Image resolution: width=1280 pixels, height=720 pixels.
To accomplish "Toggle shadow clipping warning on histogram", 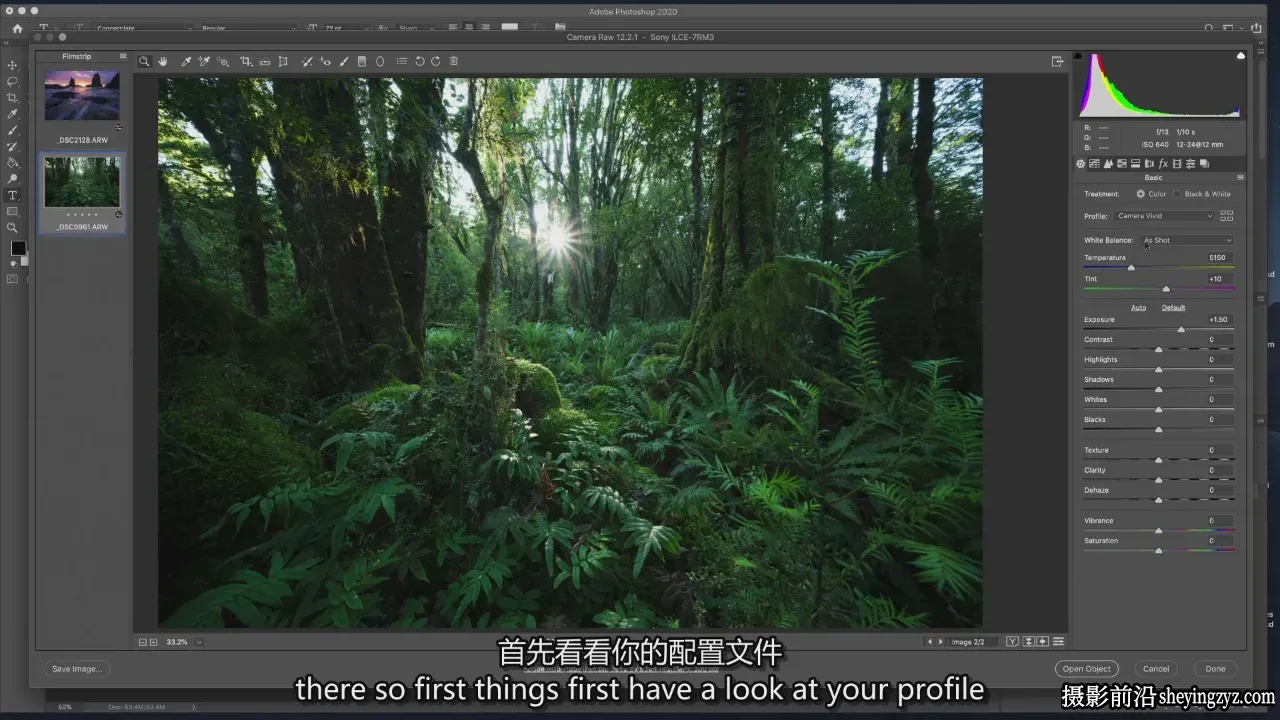I will pos(1079,56).
